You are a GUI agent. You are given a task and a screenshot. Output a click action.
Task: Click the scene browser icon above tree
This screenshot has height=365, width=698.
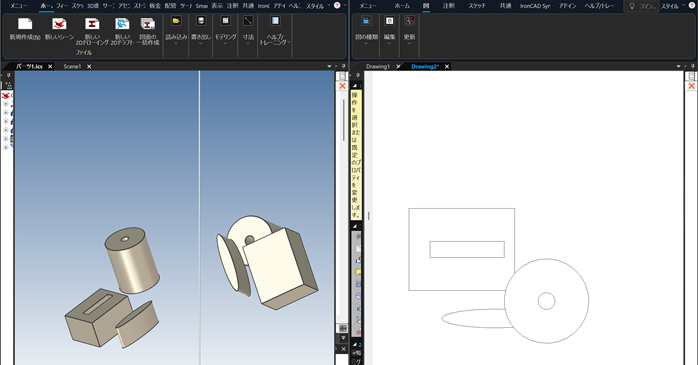8,85
